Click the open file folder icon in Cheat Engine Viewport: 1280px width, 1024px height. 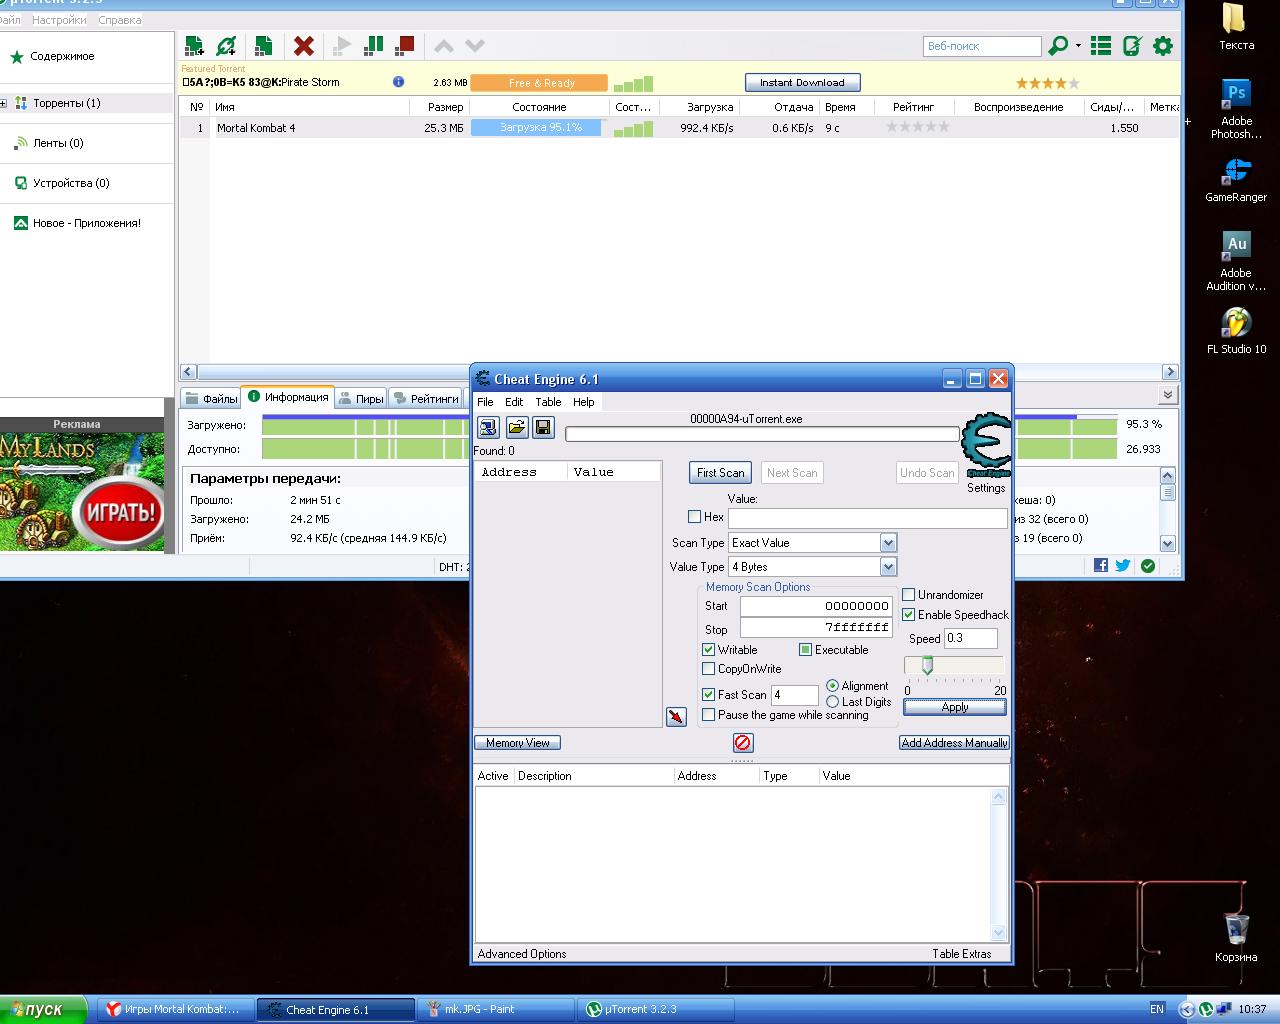[516, 428]
